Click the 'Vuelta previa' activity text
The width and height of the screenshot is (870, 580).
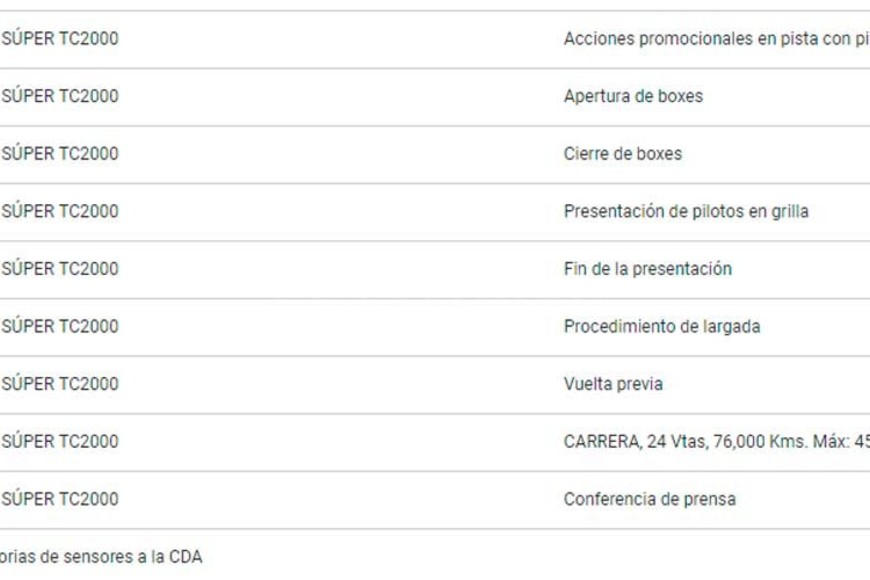pyautogui.click(x=612, y=384)
